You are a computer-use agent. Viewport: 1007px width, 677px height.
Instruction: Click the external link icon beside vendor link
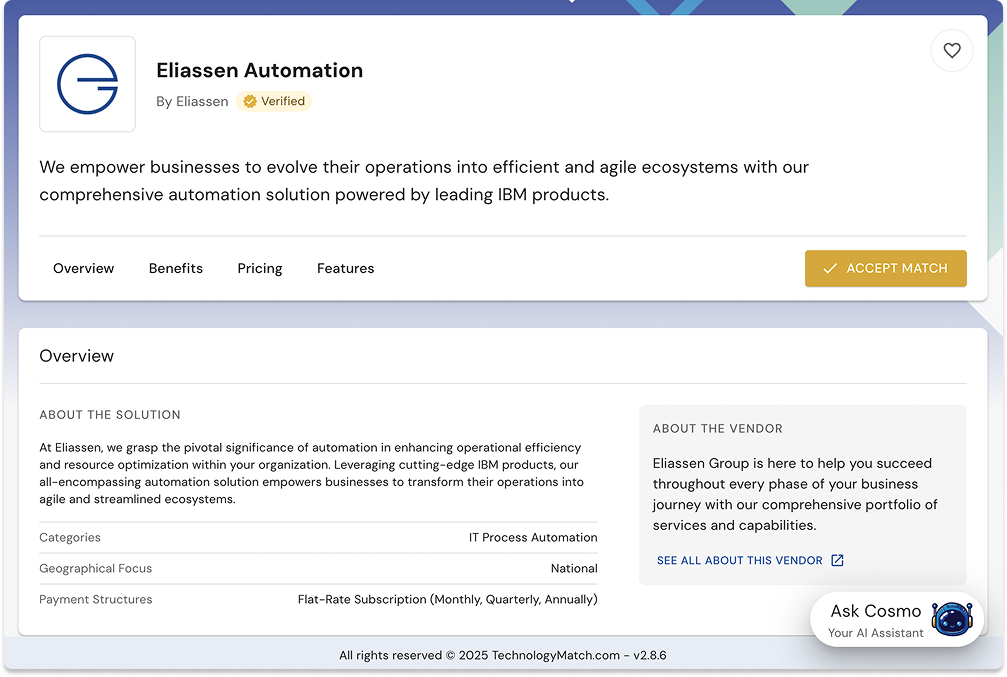tap(837, 560)
